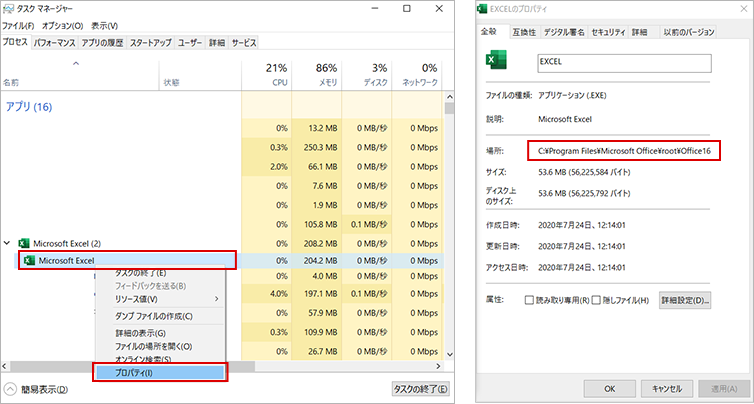Open the 互換性 tab in properties

[524, 32]
